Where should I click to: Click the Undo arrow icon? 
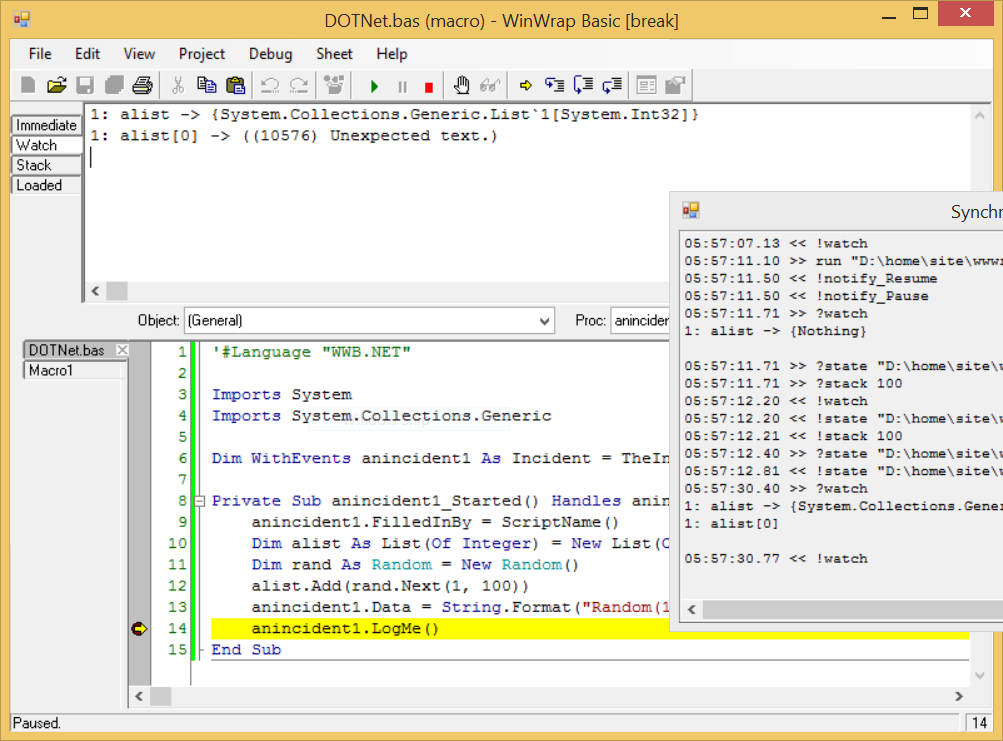(x=270, y=85)
